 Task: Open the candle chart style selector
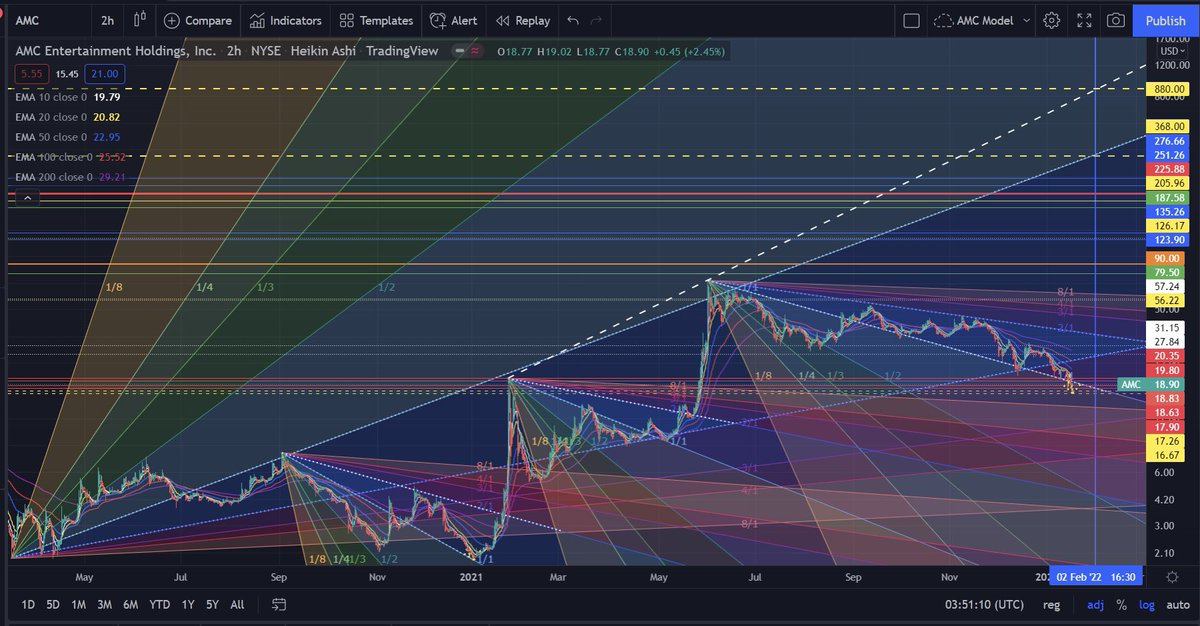click(138, 20)
